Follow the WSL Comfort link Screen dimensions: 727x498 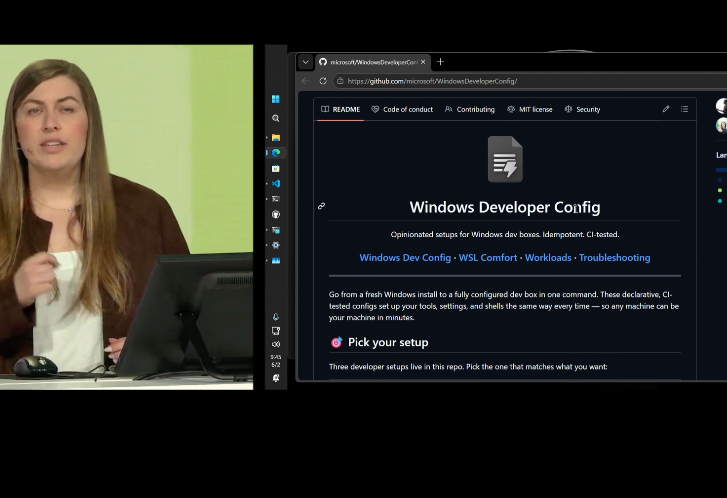488,258
